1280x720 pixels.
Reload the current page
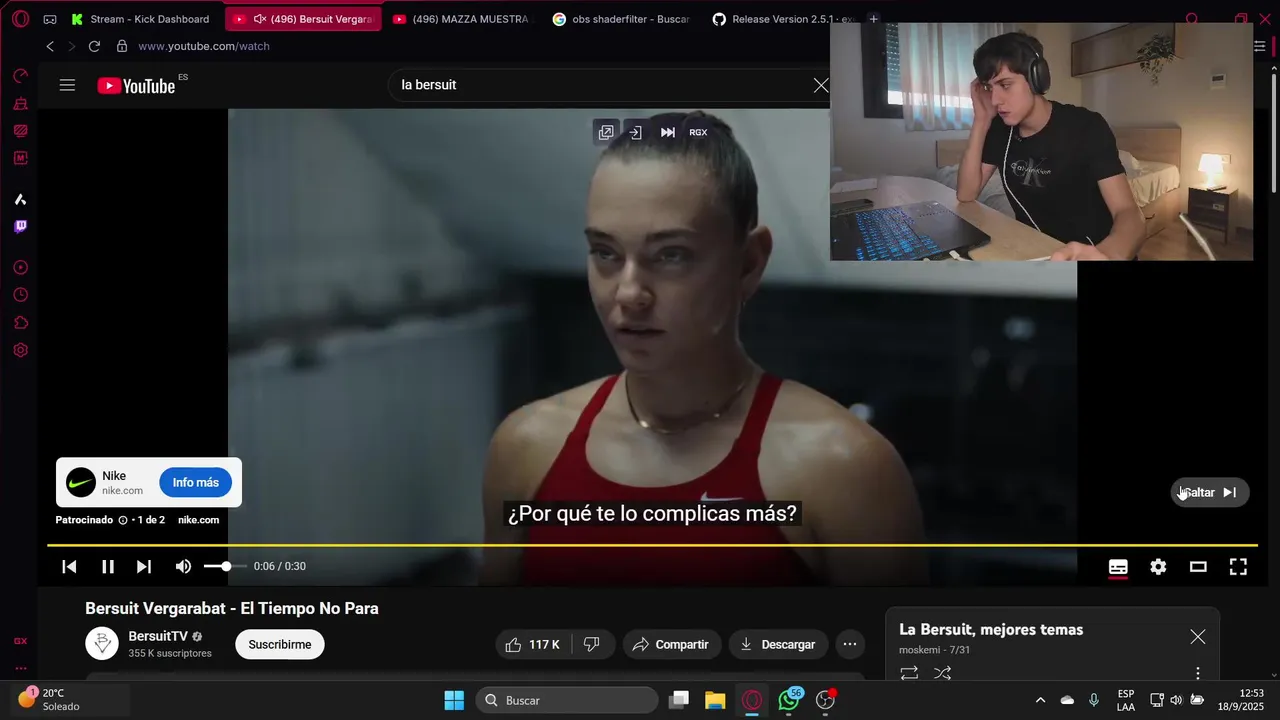[x=94, y=46]
